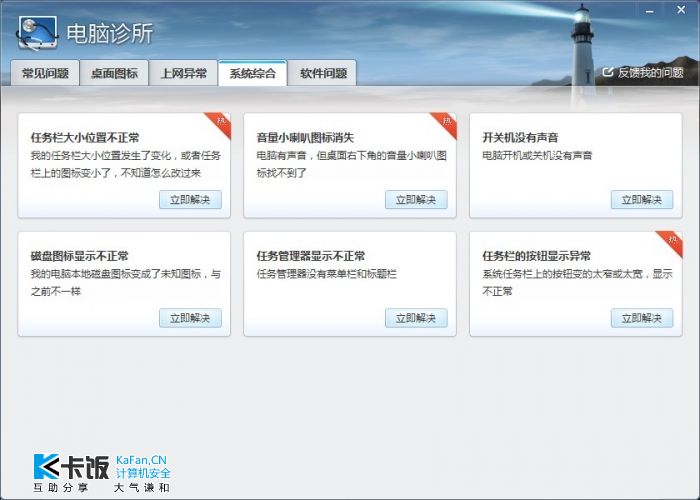Select the 上网异常 tab
Viewport: 700px width, 500px height.
[x=183, y=73]
